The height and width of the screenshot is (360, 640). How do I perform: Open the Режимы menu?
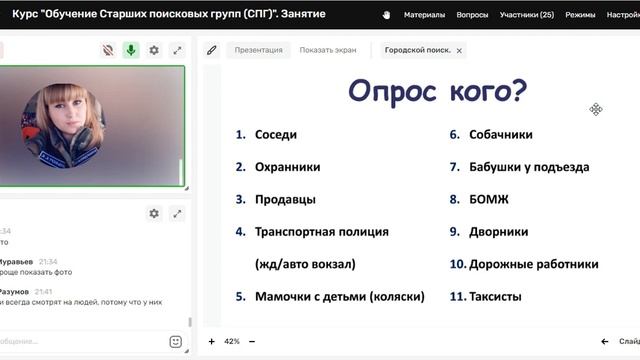coord(580,15)
